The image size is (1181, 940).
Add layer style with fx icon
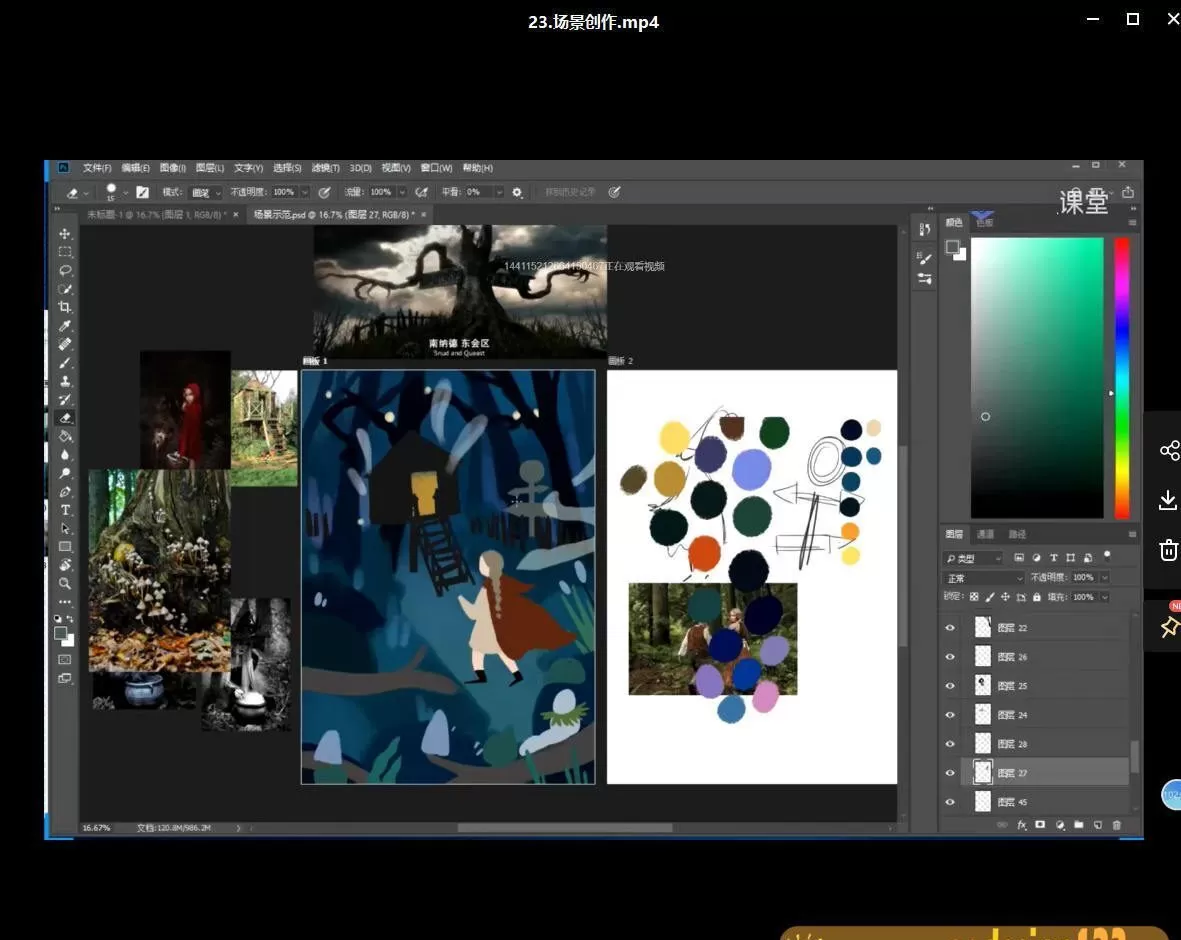tap(1022, 825)
